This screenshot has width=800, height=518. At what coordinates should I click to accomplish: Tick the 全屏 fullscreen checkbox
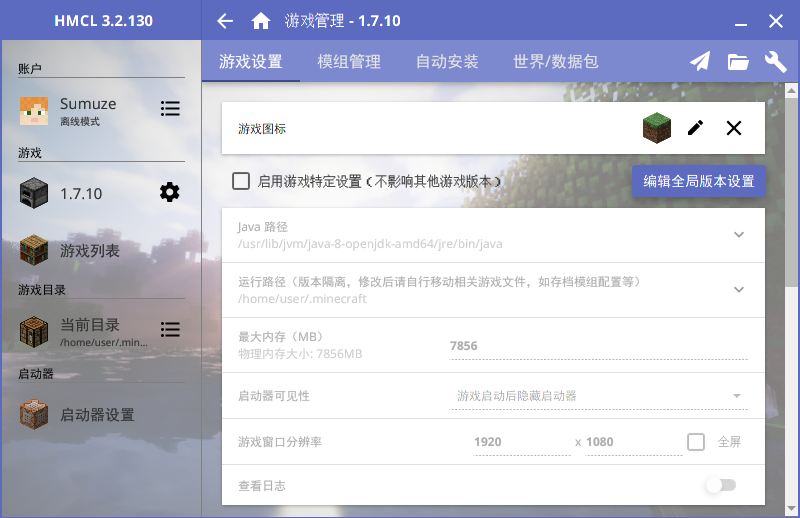(x=696, y=442)
